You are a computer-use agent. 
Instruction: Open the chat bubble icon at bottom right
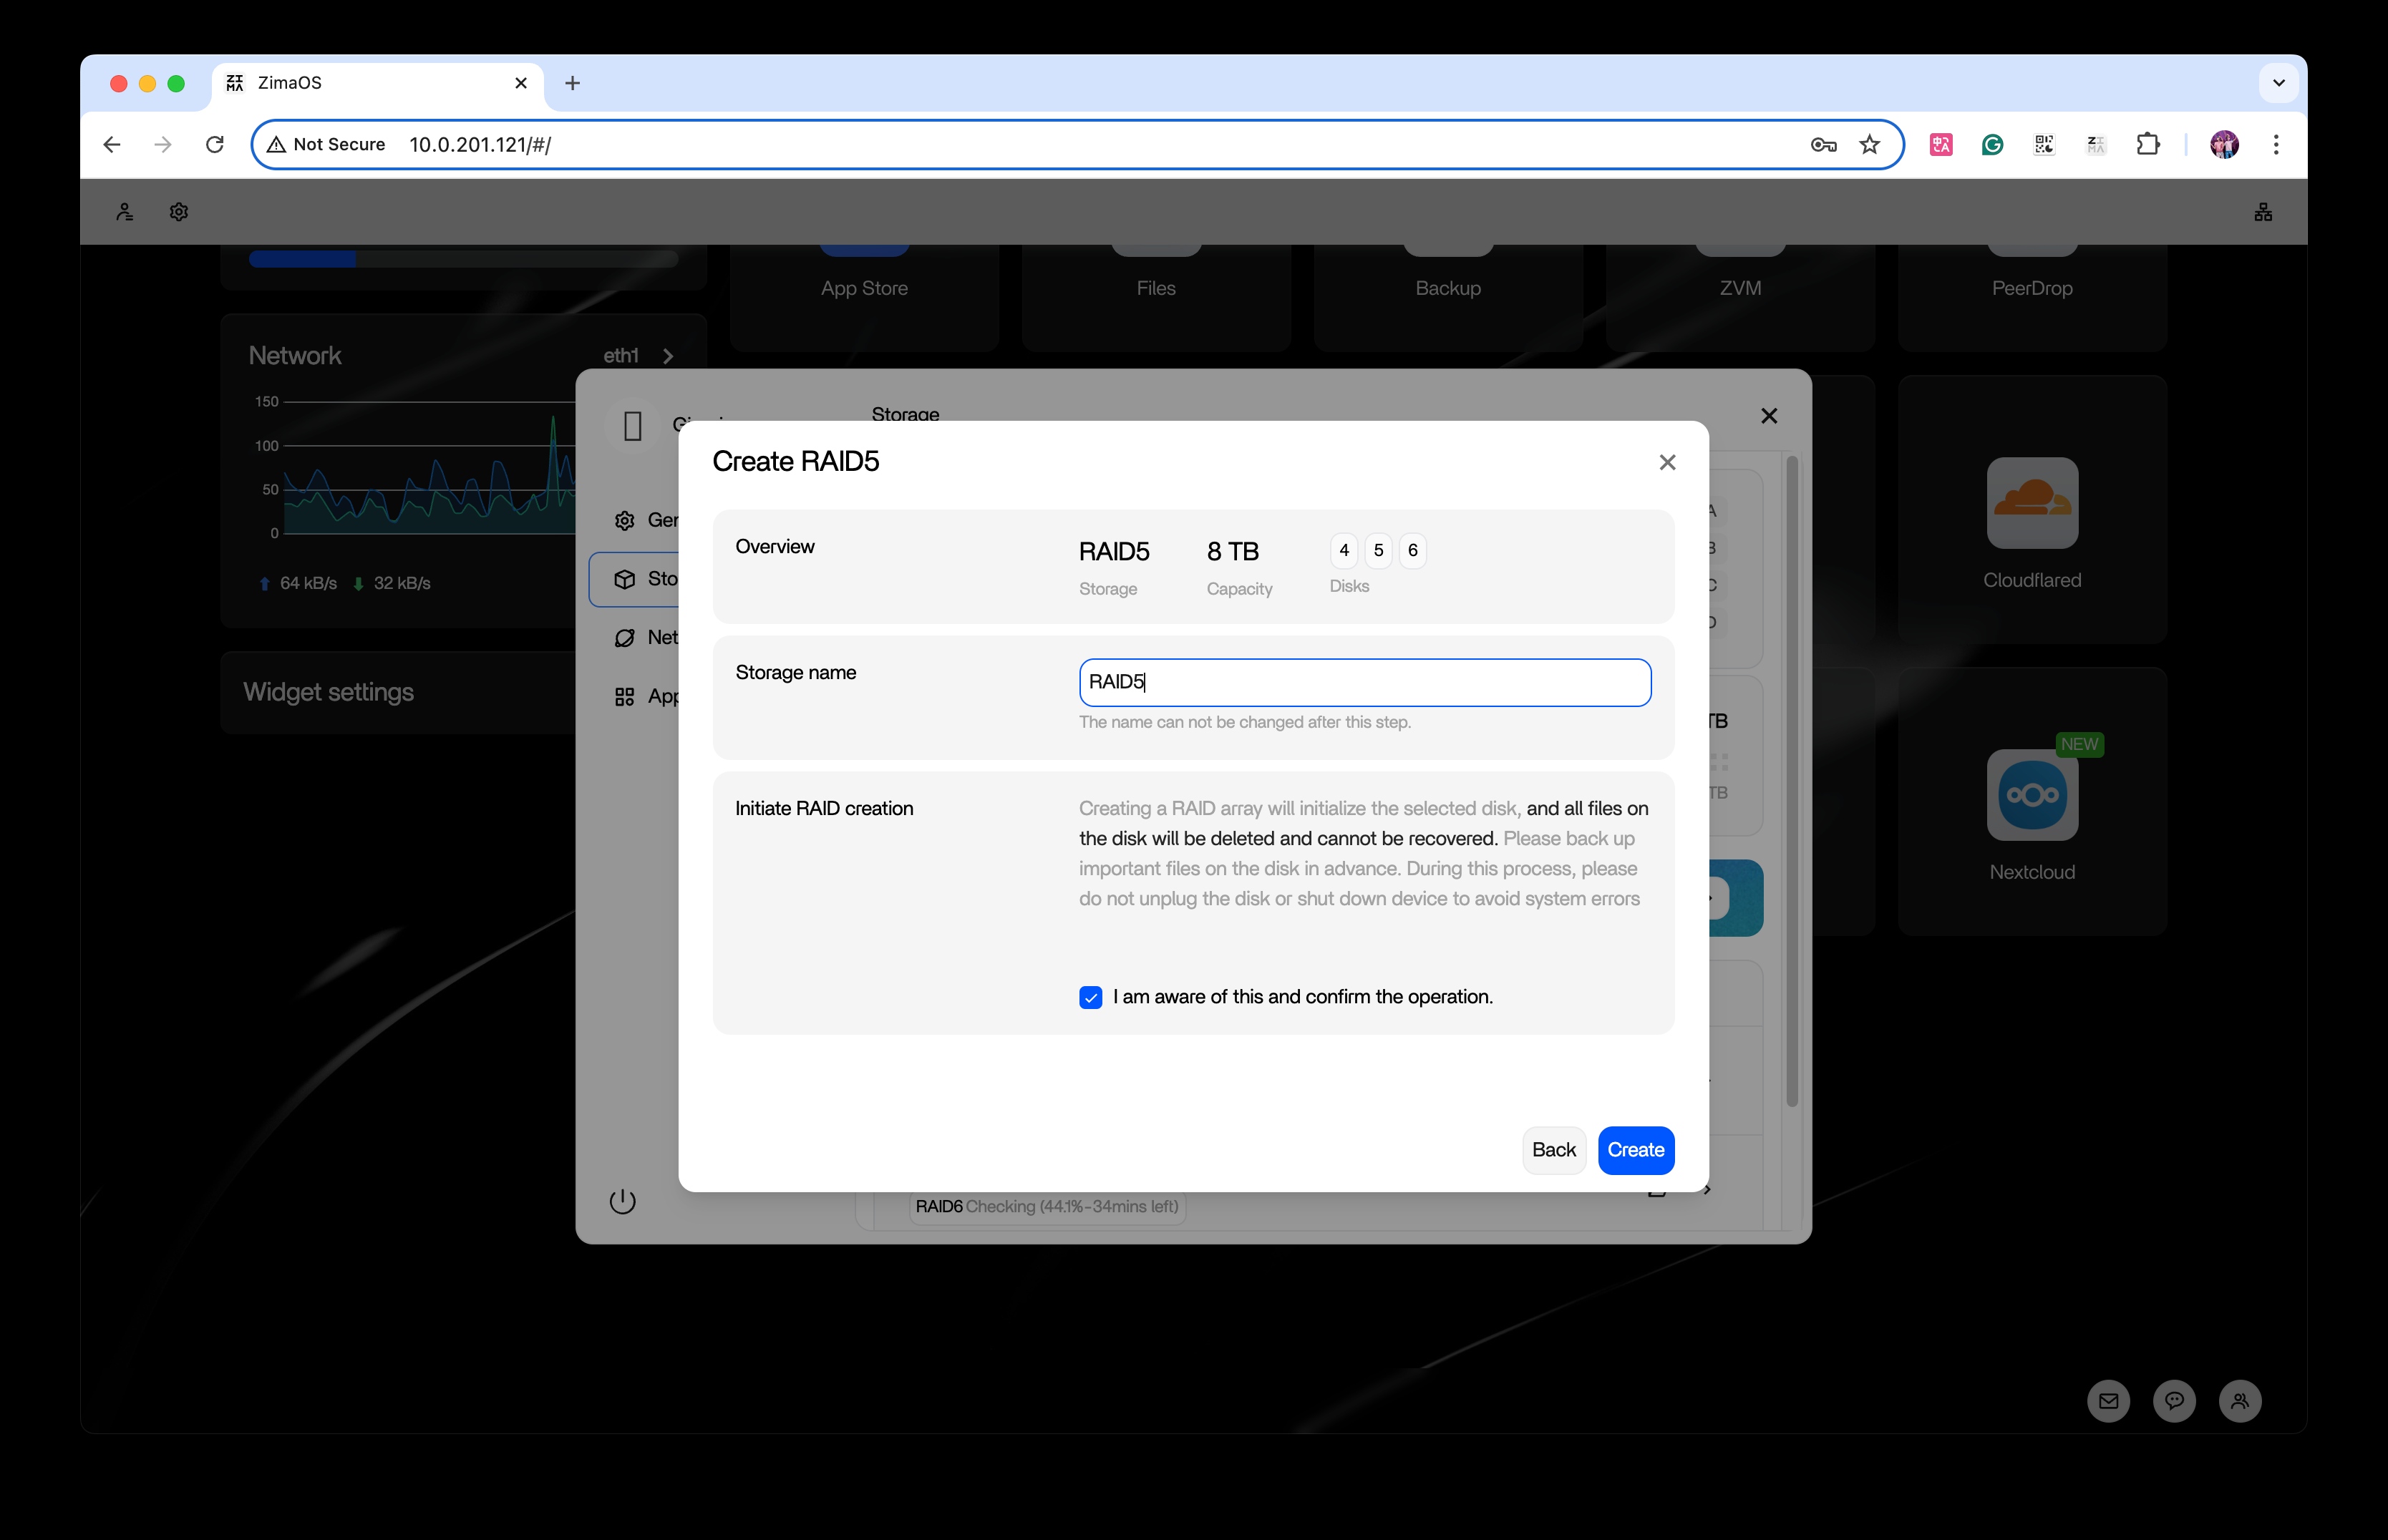tap(2174, 1401)
